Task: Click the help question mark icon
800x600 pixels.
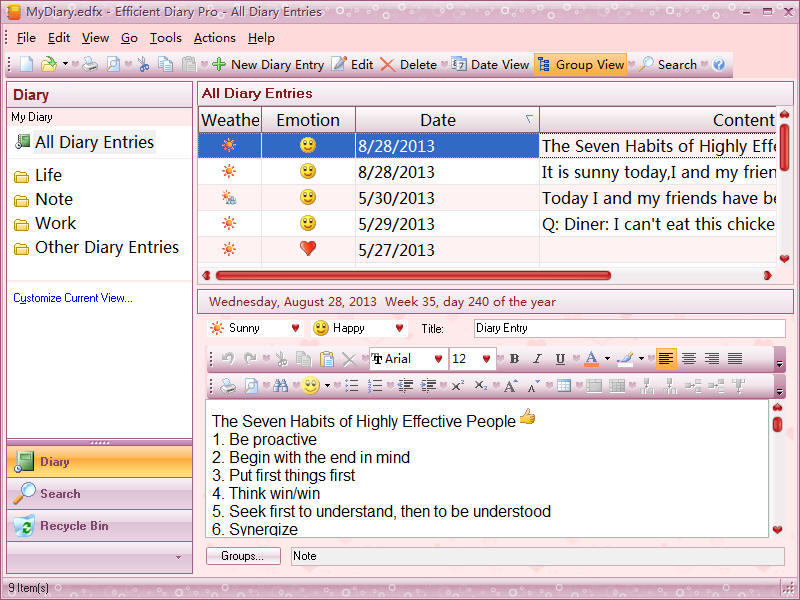Action: click(x=719, y=64)
